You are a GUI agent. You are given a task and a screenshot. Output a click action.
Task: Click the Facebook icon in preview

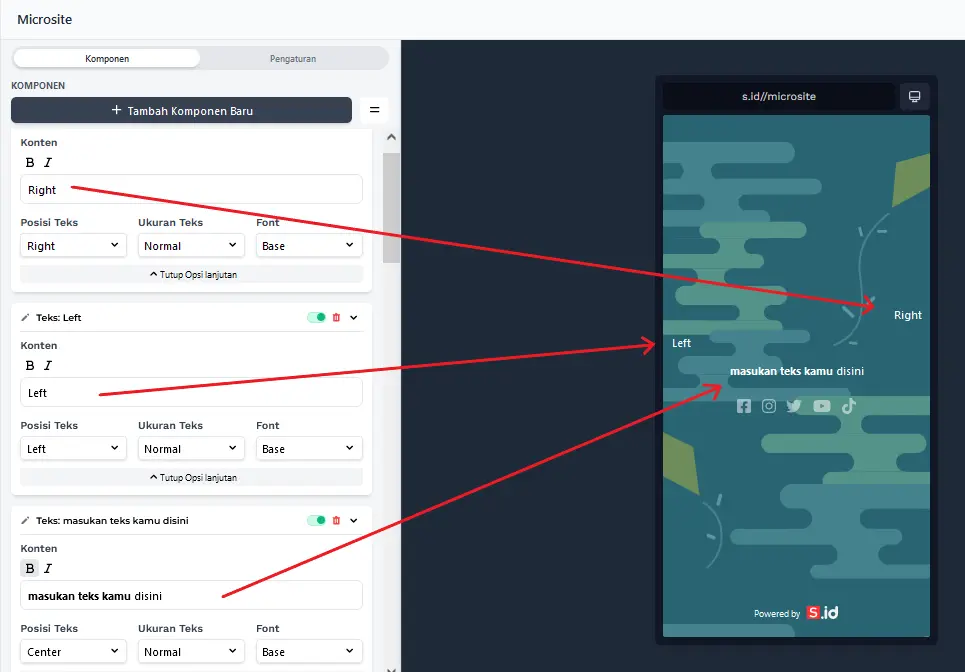(743, 406)
